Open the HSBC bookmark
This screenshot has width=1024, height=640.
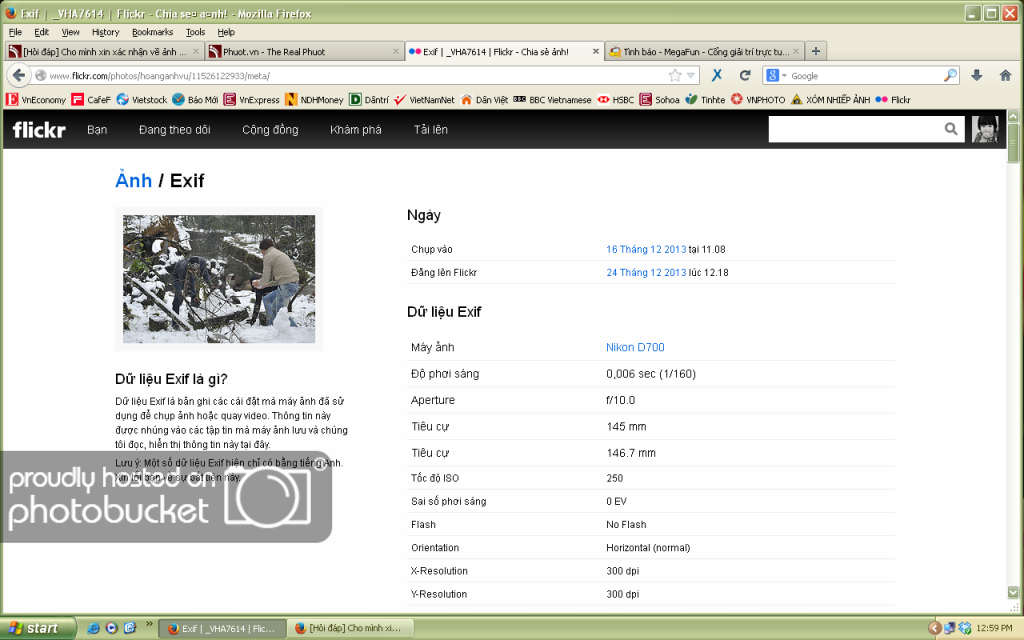[616, 100]
